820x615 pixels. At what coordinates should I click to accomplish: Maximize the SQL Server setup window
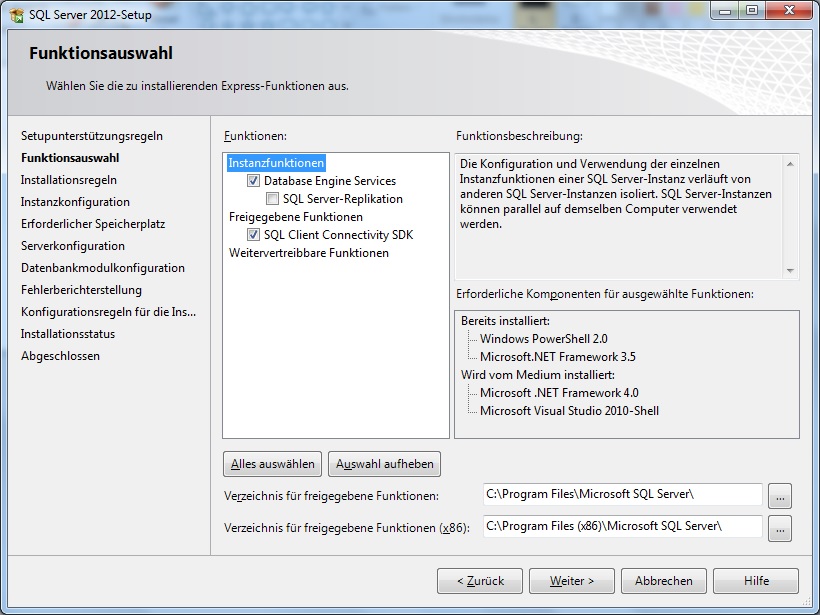(x=751, y=10)
